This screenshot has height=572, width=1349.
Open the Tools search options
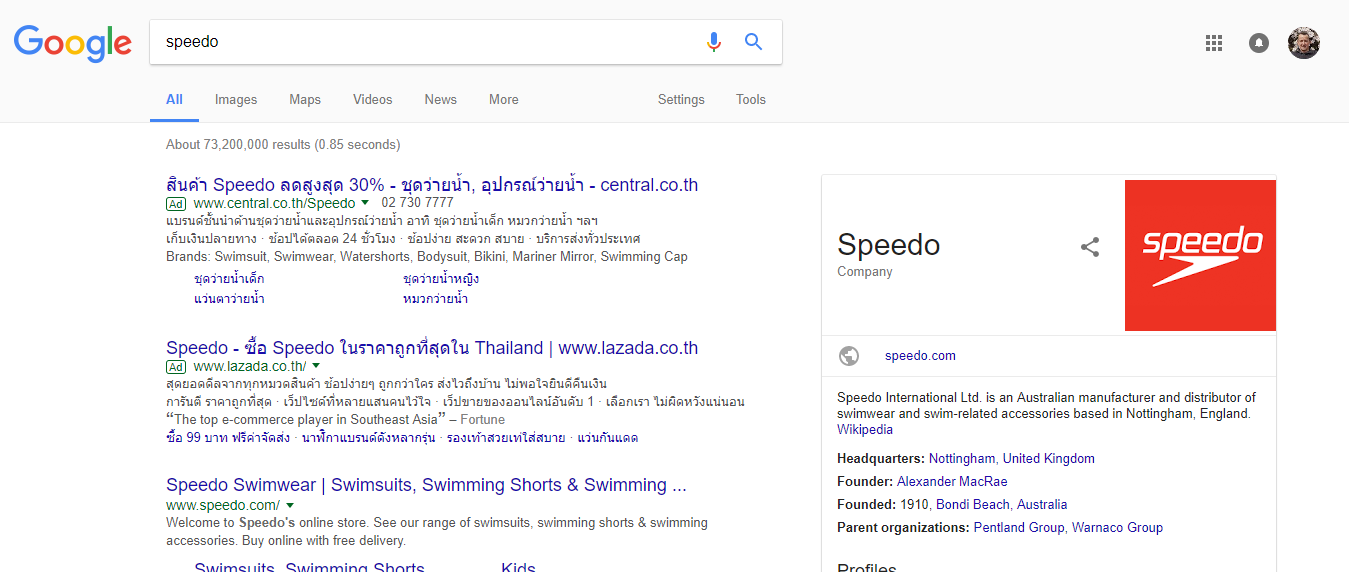[x=750, y=100]
